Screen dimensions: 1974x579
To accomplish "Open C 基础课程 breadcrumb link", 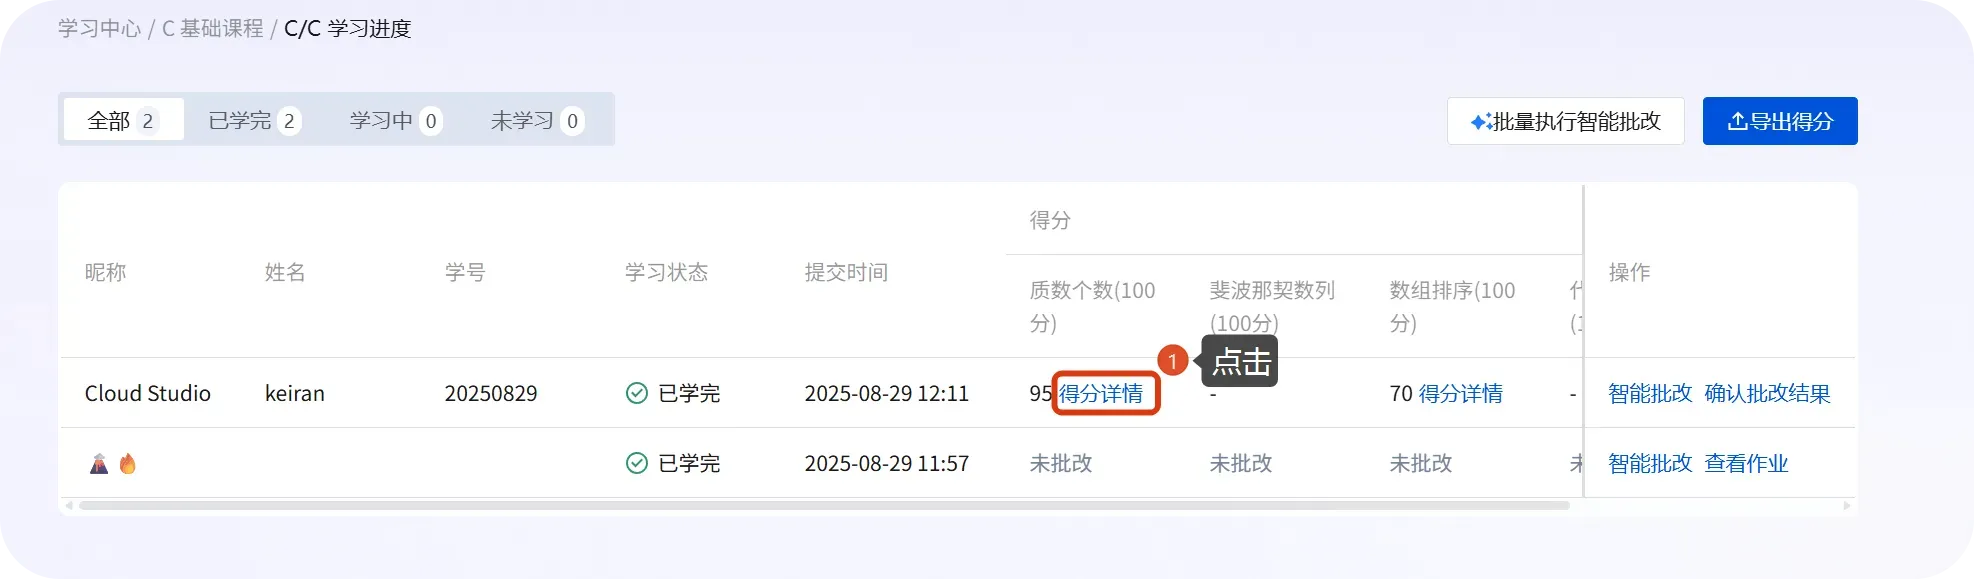I will click(212, 28).
